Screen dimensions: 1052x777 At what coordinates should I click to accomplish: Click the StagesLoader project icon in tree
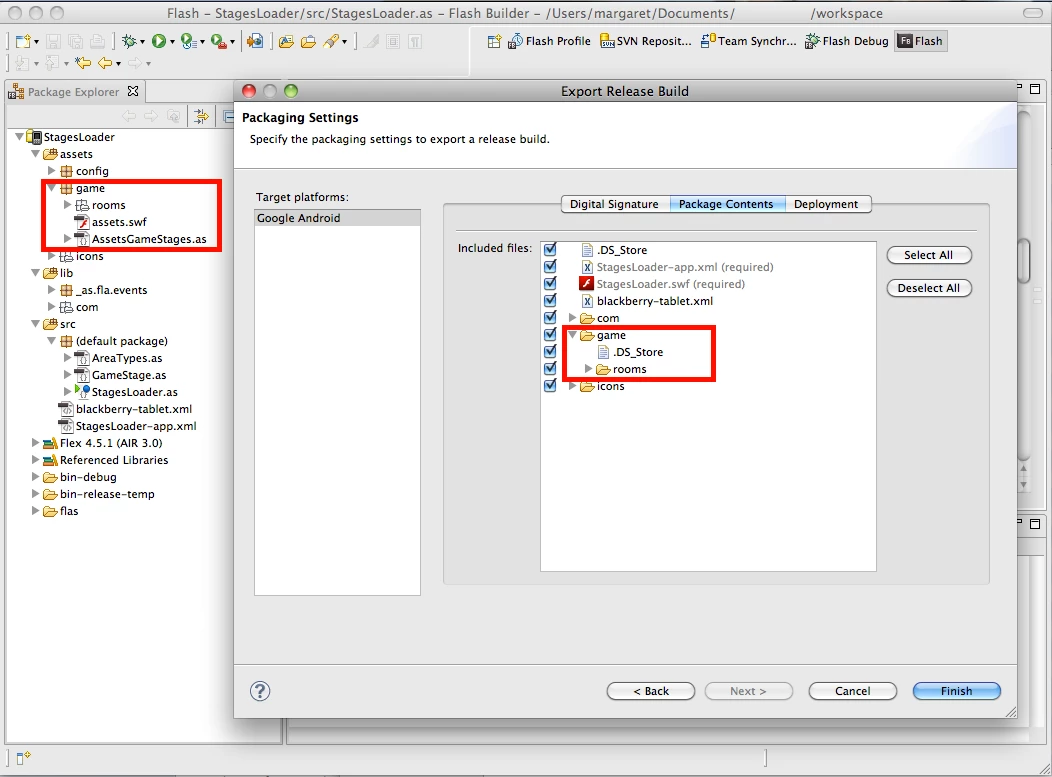pos(34,137)
